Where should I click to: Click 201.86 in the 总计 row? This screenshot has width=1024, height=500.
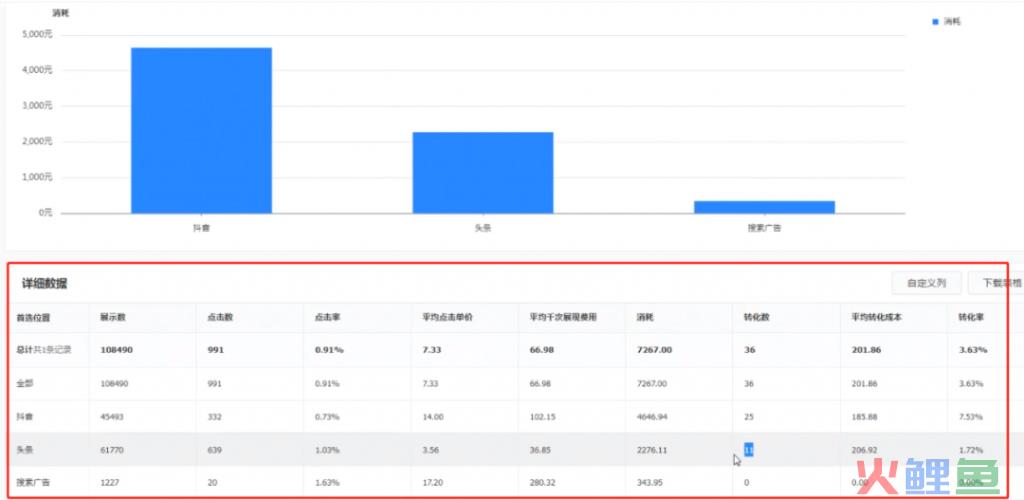[x=867, y=350]
